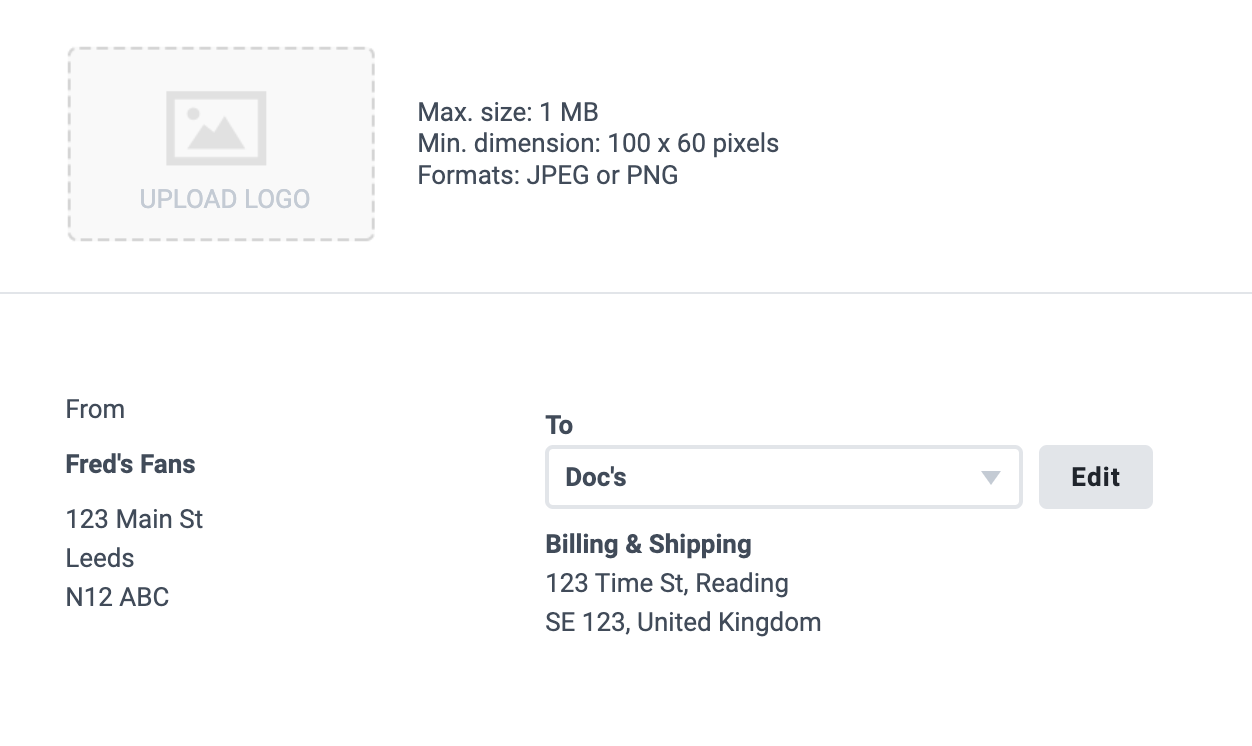Screen dimensions: 1252x746
Task: Click the To label above dropdown
Action: click(x=559, y=425)
